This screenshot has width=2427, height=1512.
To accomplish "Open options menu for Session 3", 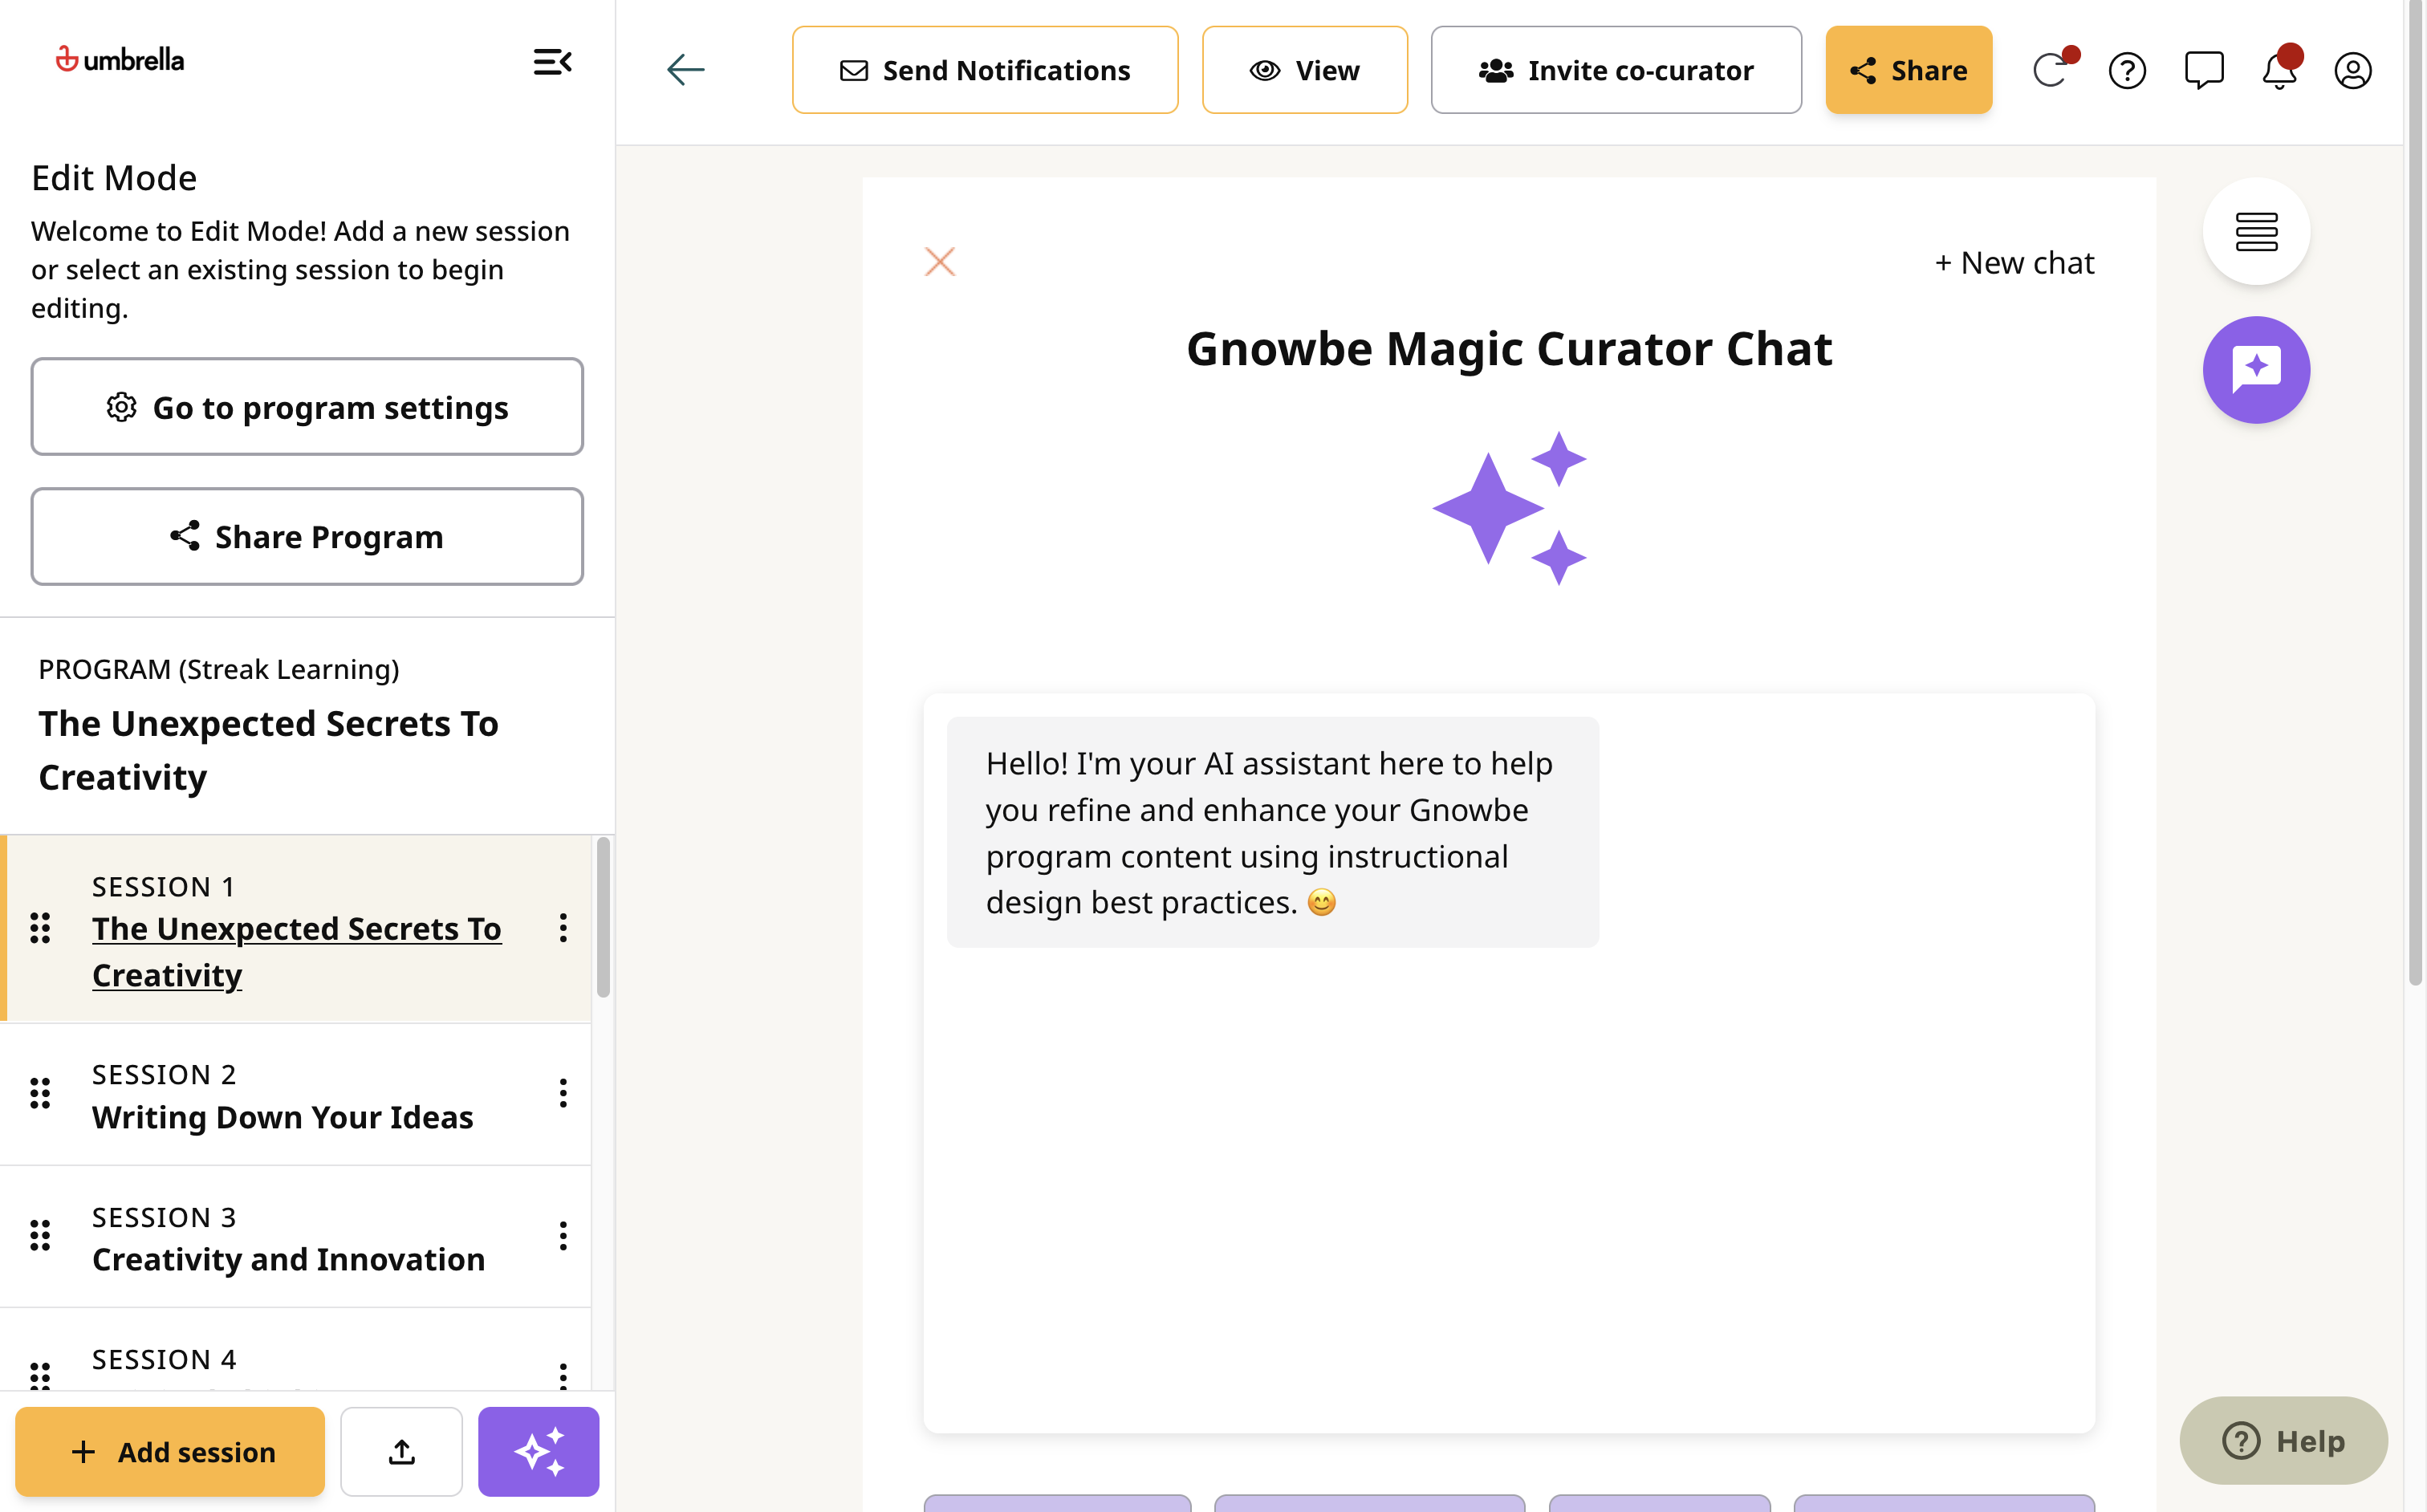I will [x=563, y=1236].
